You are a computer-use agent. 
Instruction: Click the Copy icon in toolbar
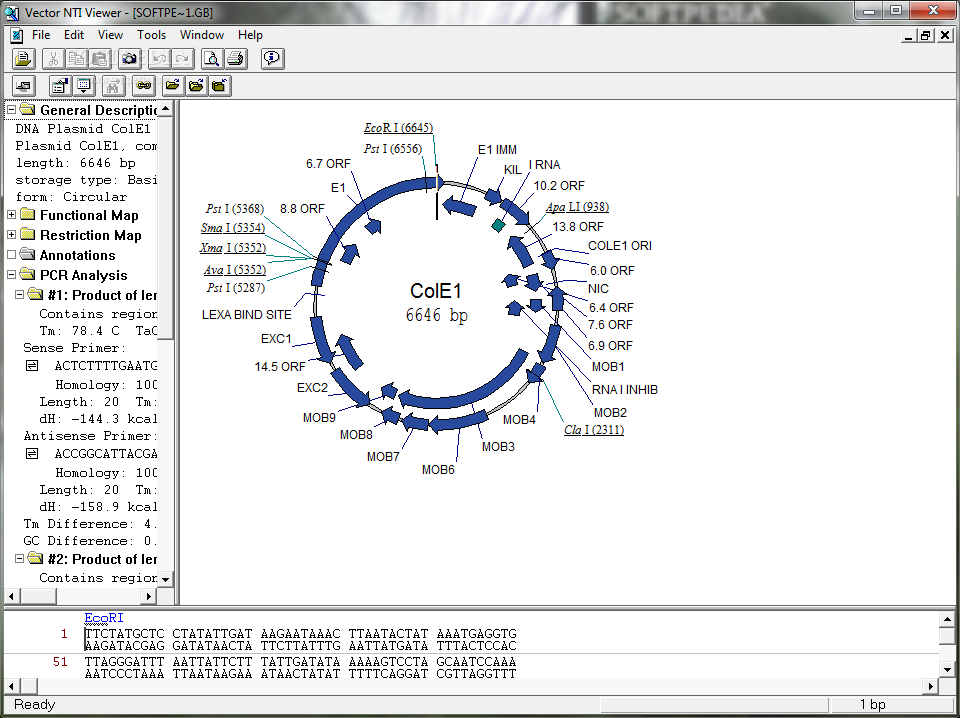coord(76,59)
